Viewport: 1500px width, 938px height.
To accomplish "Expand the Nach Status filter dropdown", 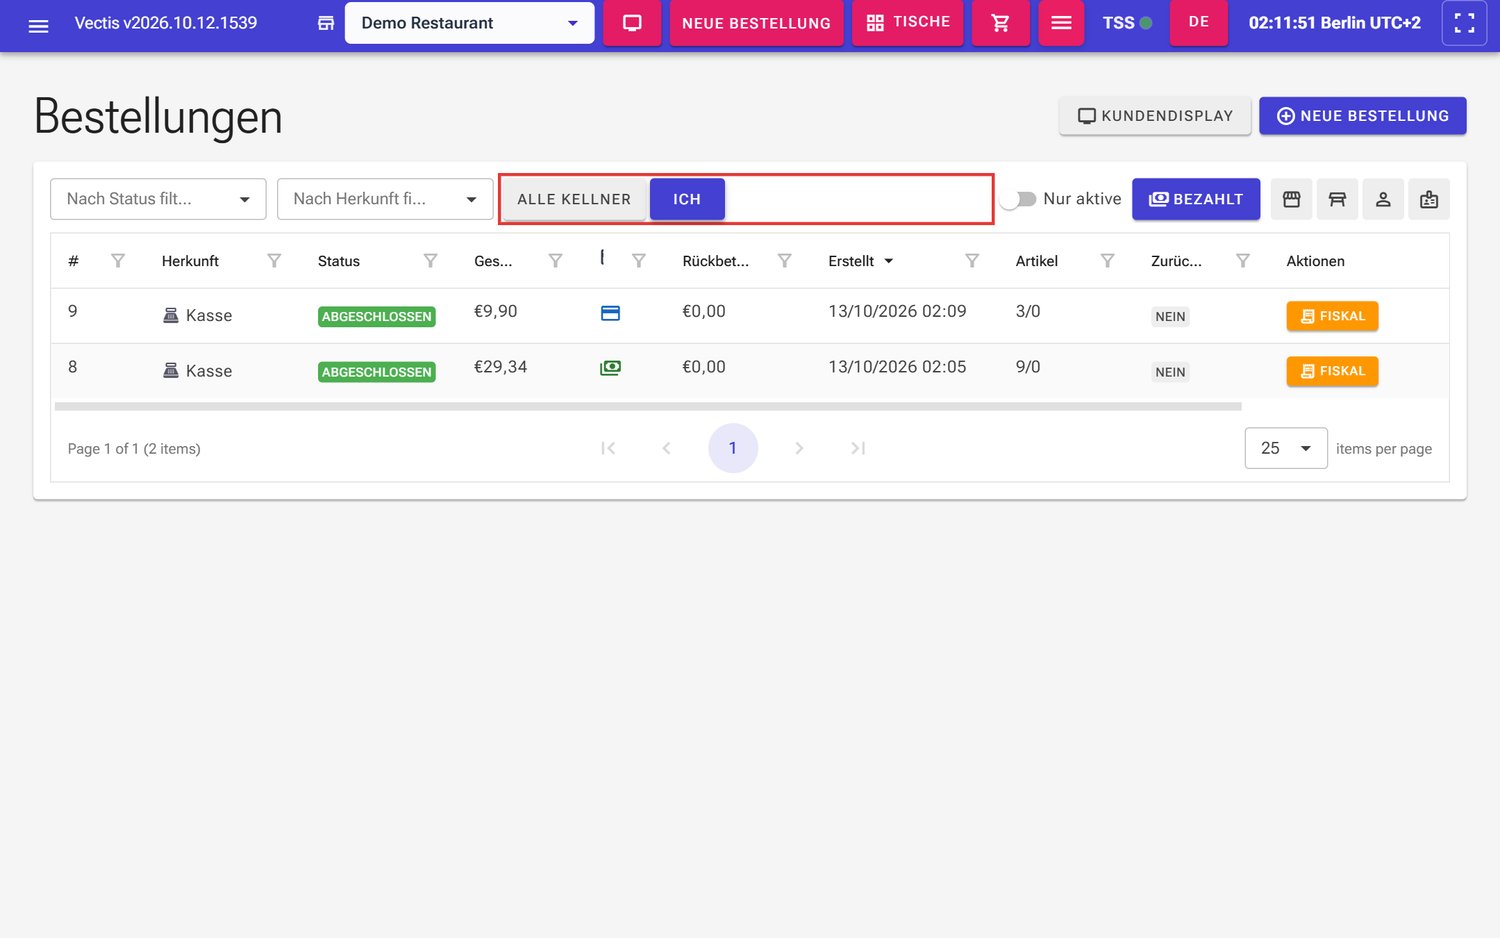I will click(x=158, y=199).
